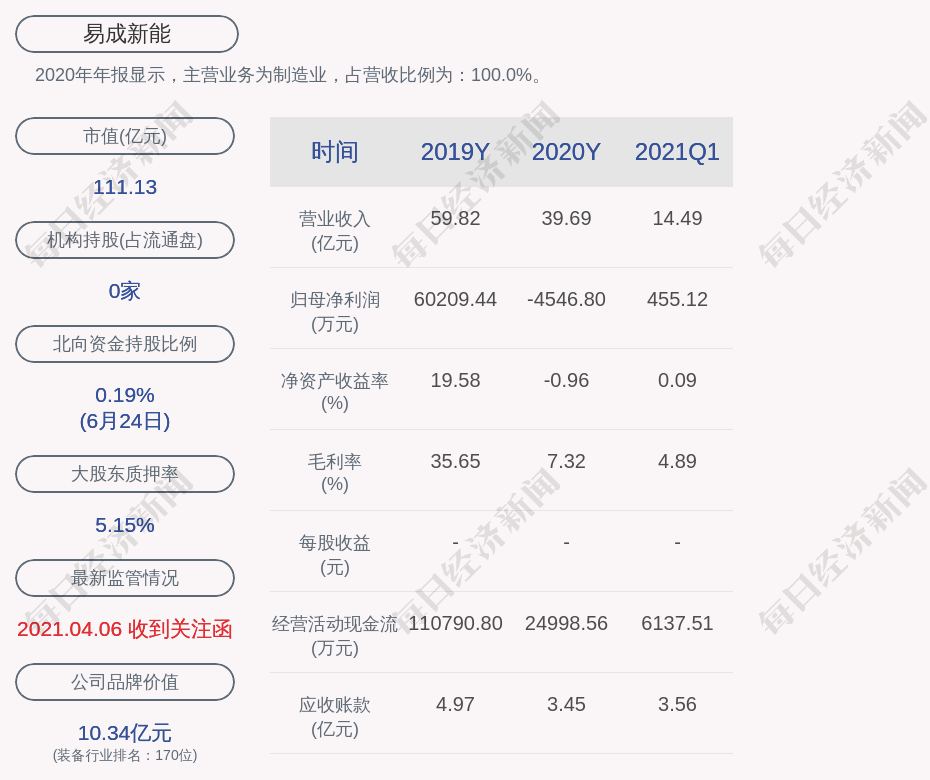This screenshot has width=930, height=780.
Task: Click the 111.13 market value figure
Action: pyautogui.click(x=125, y=187)
